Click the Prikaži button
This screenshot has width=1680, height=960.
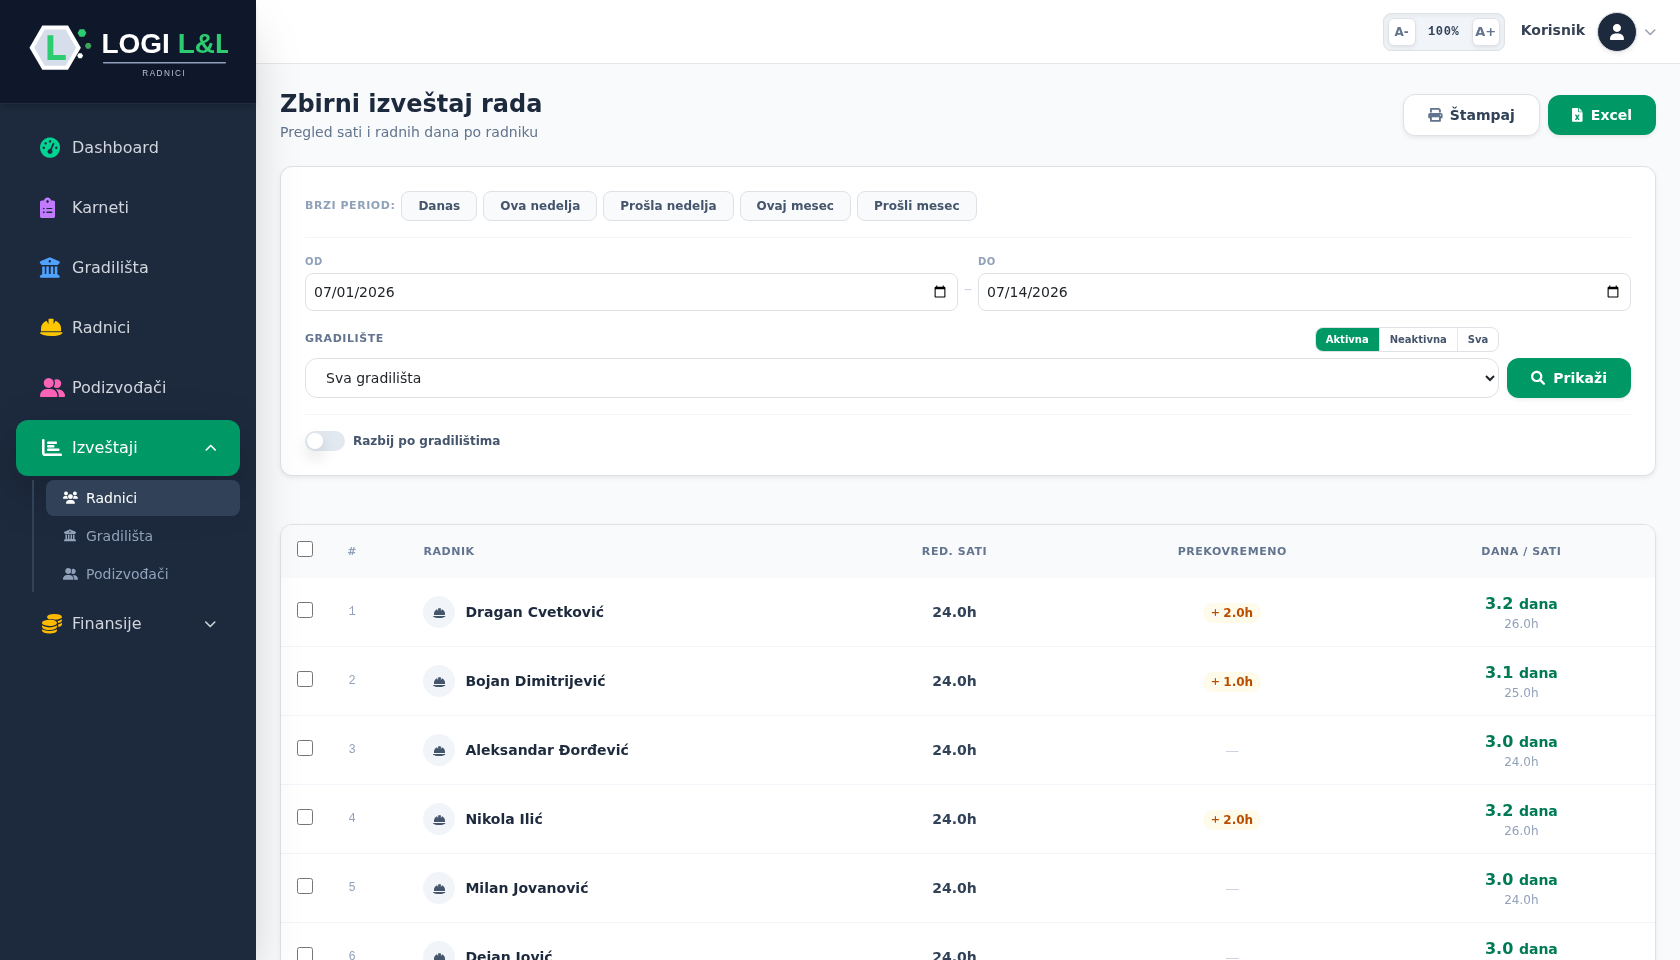[1568, 378]
